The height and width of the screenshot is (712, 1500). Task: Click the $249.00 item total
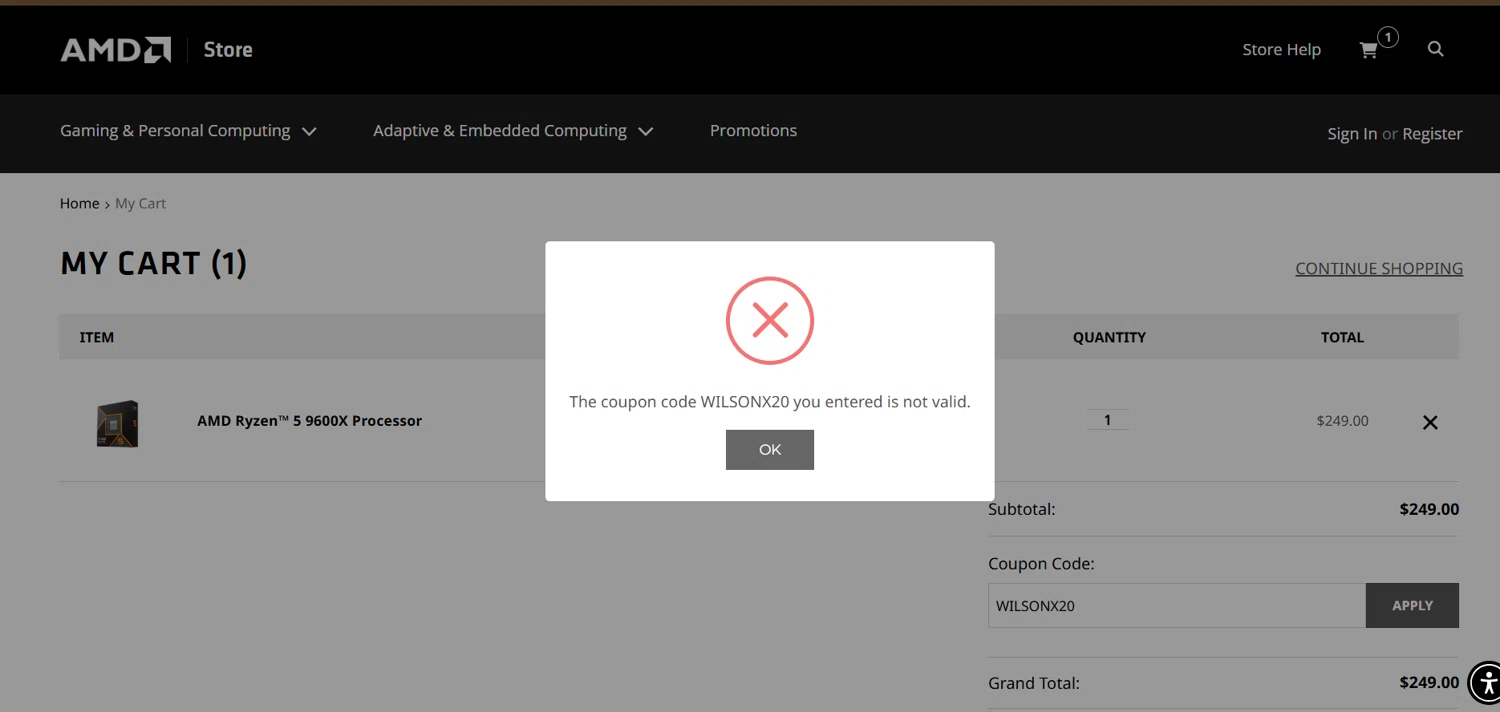[x=1342, y=421]
